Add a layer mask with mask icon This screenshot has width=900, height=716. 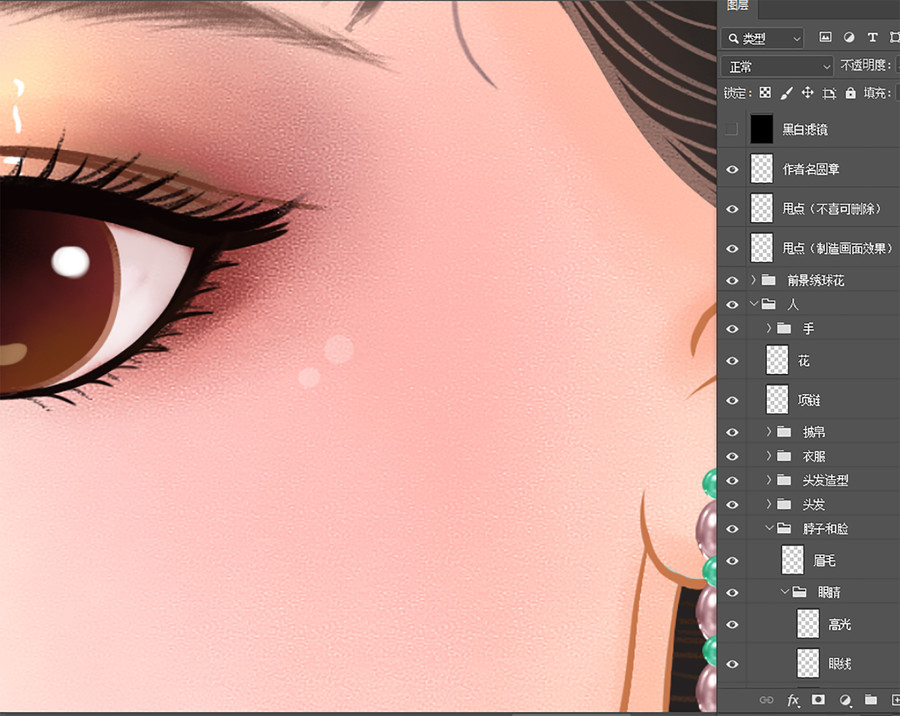coord(818,699)
